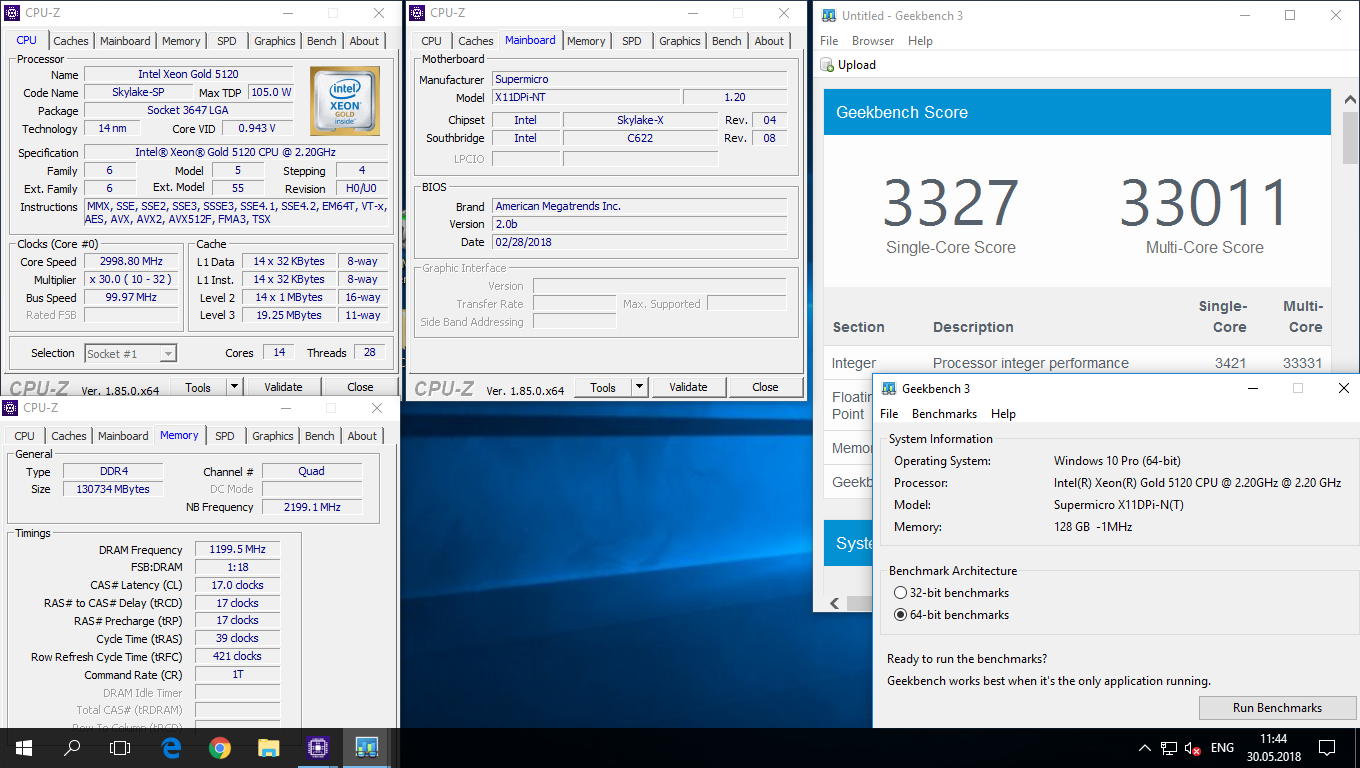Click Core Speed value field

pos(130,262)
